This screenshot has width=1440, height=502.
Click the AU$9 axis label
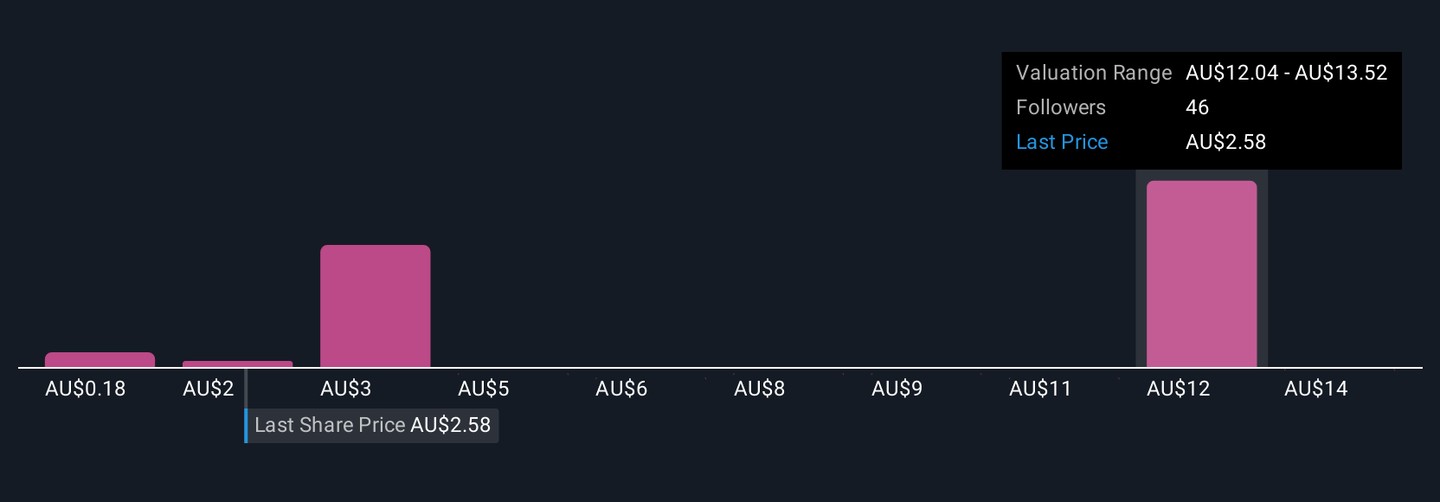click(x=897, y=389)
